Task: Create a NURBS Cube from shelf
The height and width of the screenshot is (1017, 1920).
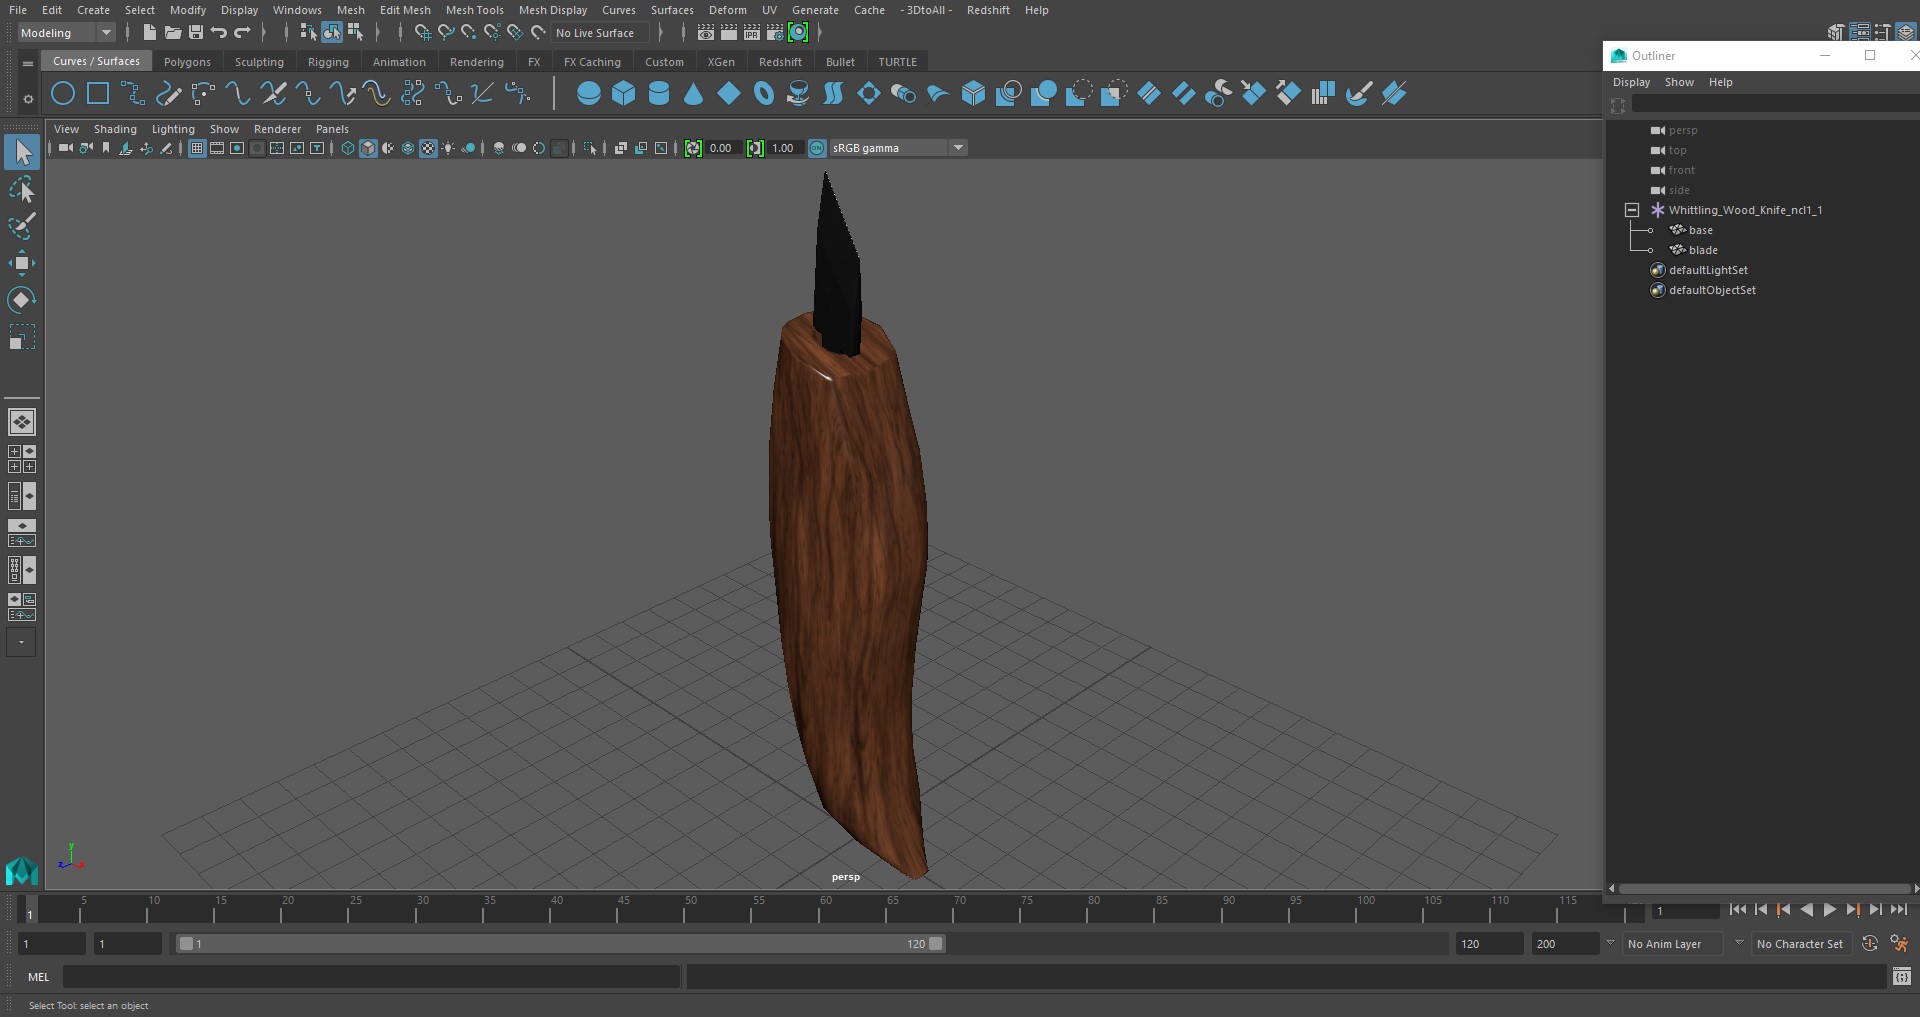Action: [x=624, y=94]
